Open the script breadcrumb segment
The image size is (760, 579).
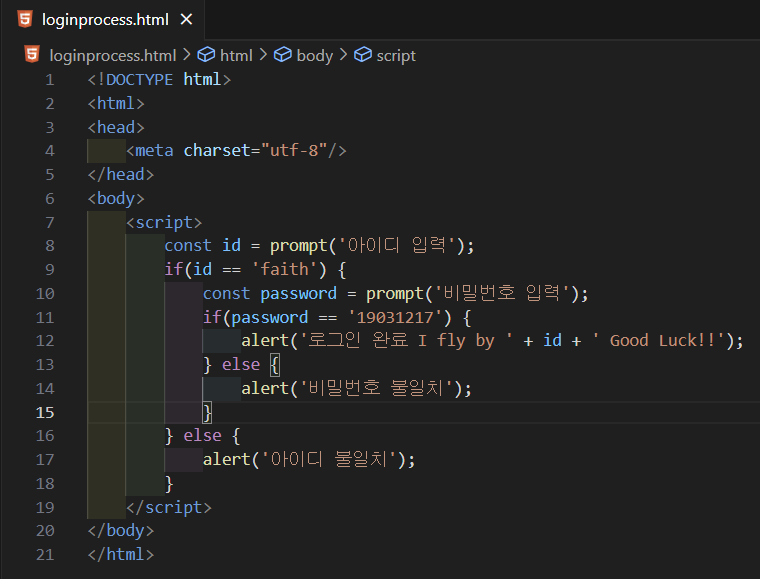pyautogui.click(x=396, y=56)
